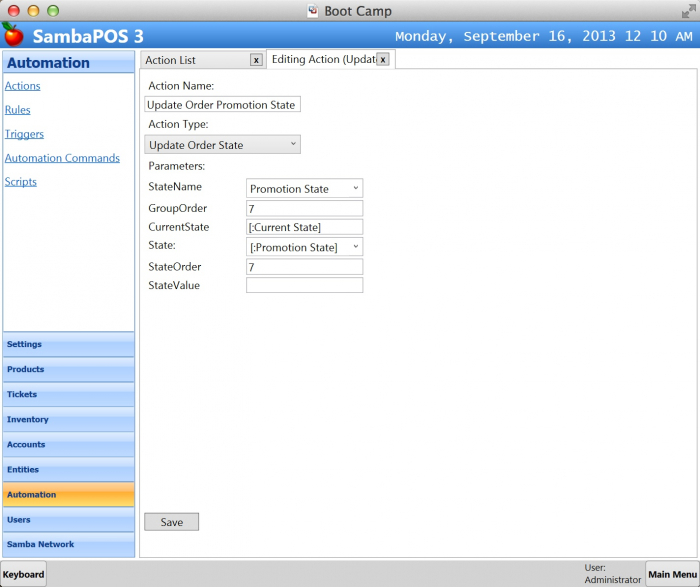The height and width of the screenshot is (587, 700).
Task: Return to Main Menu
Action: pyautogui.click(x=672, y=575)
